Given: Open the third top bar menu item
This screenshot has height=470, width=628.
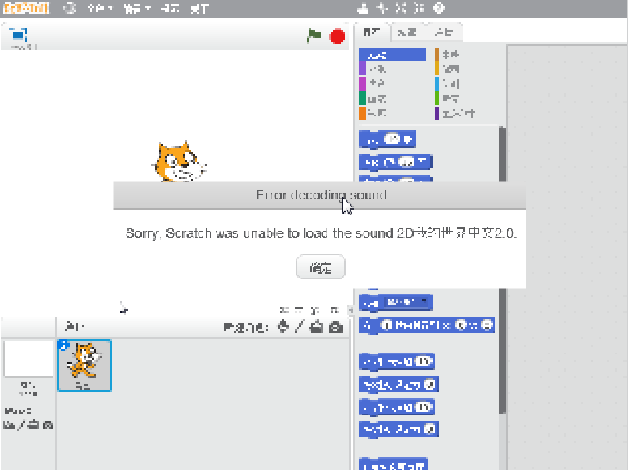Looking at the screenshot, I should point(170,8).
